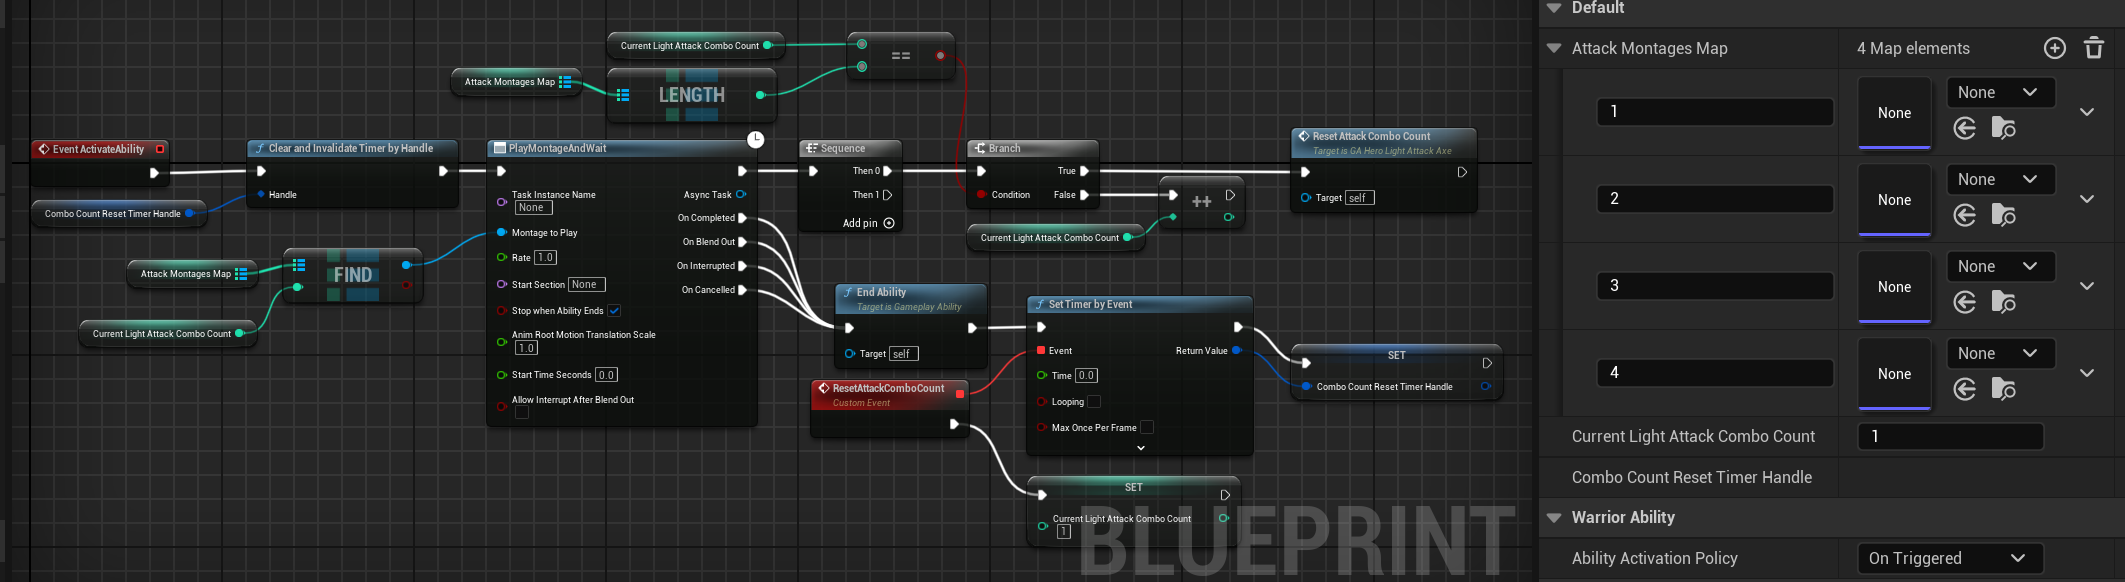
Task: Uncheck Stop when Ability Ends
Action: click(614, 311)
